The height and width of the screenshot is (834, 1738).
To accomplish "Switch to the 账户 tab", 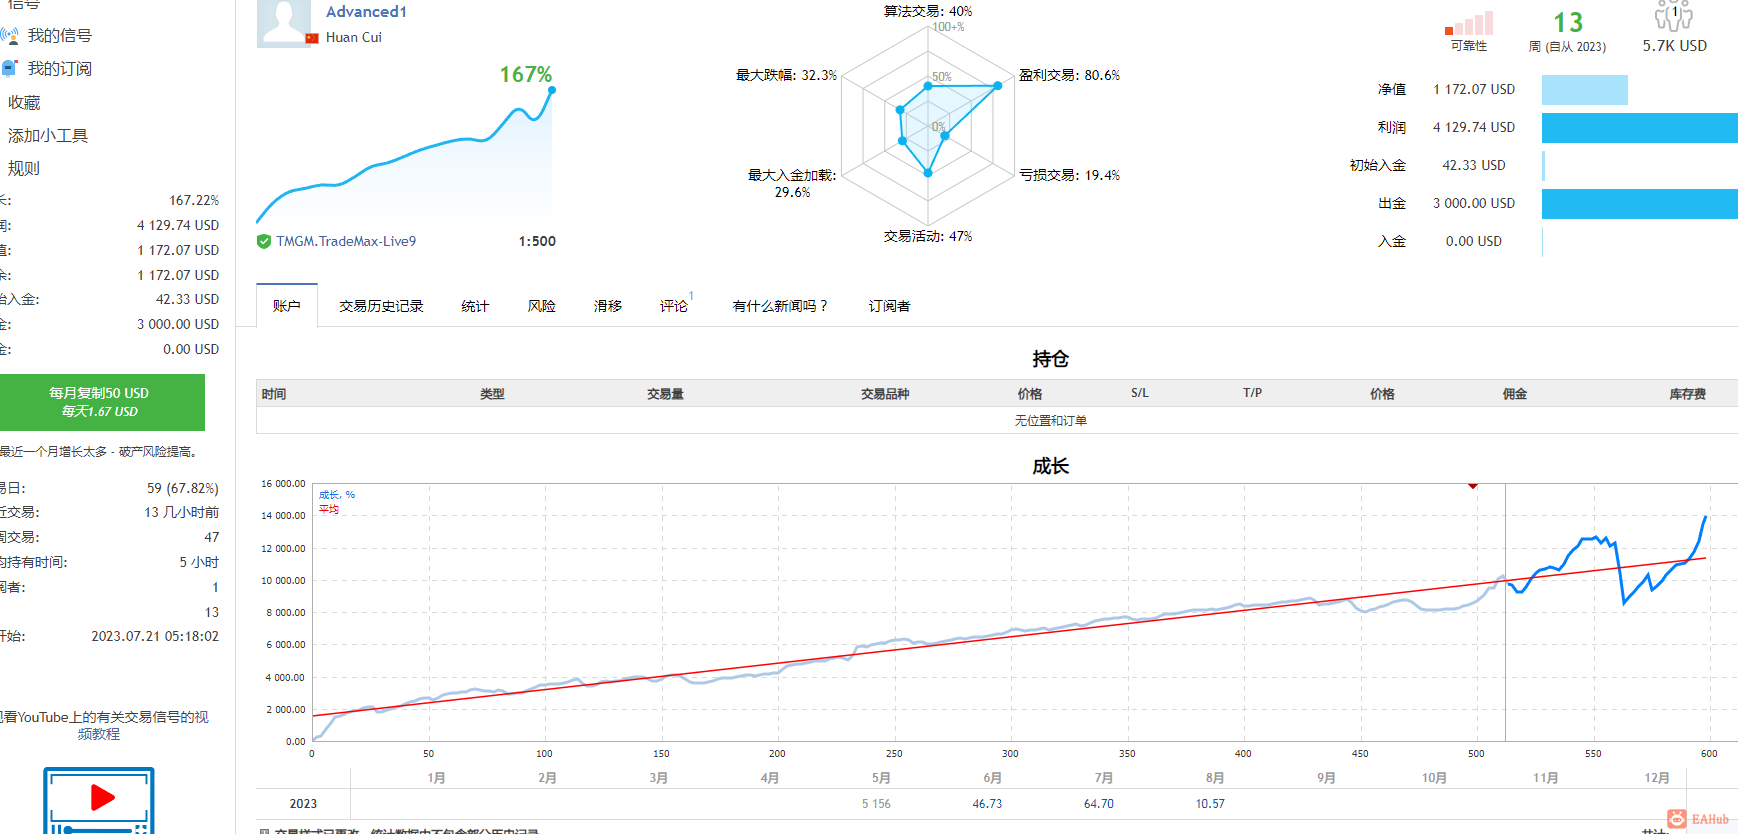I will click(287, 306).
